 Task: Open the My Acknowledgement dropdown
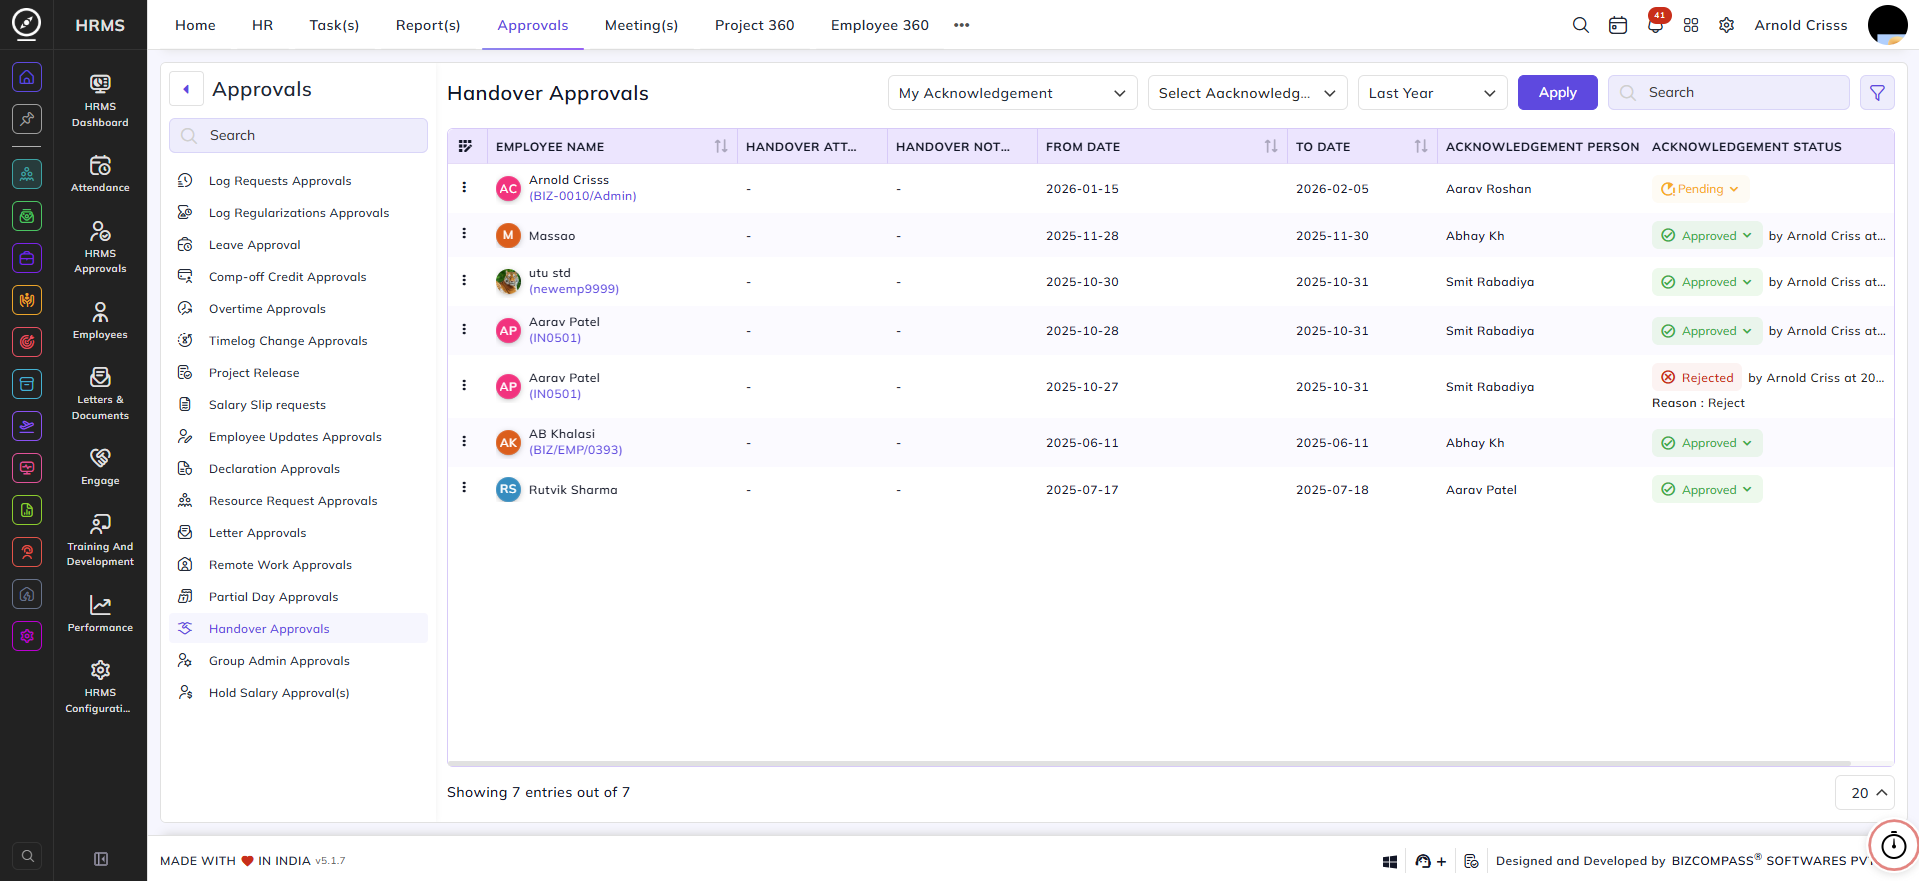click(1012, 93)
